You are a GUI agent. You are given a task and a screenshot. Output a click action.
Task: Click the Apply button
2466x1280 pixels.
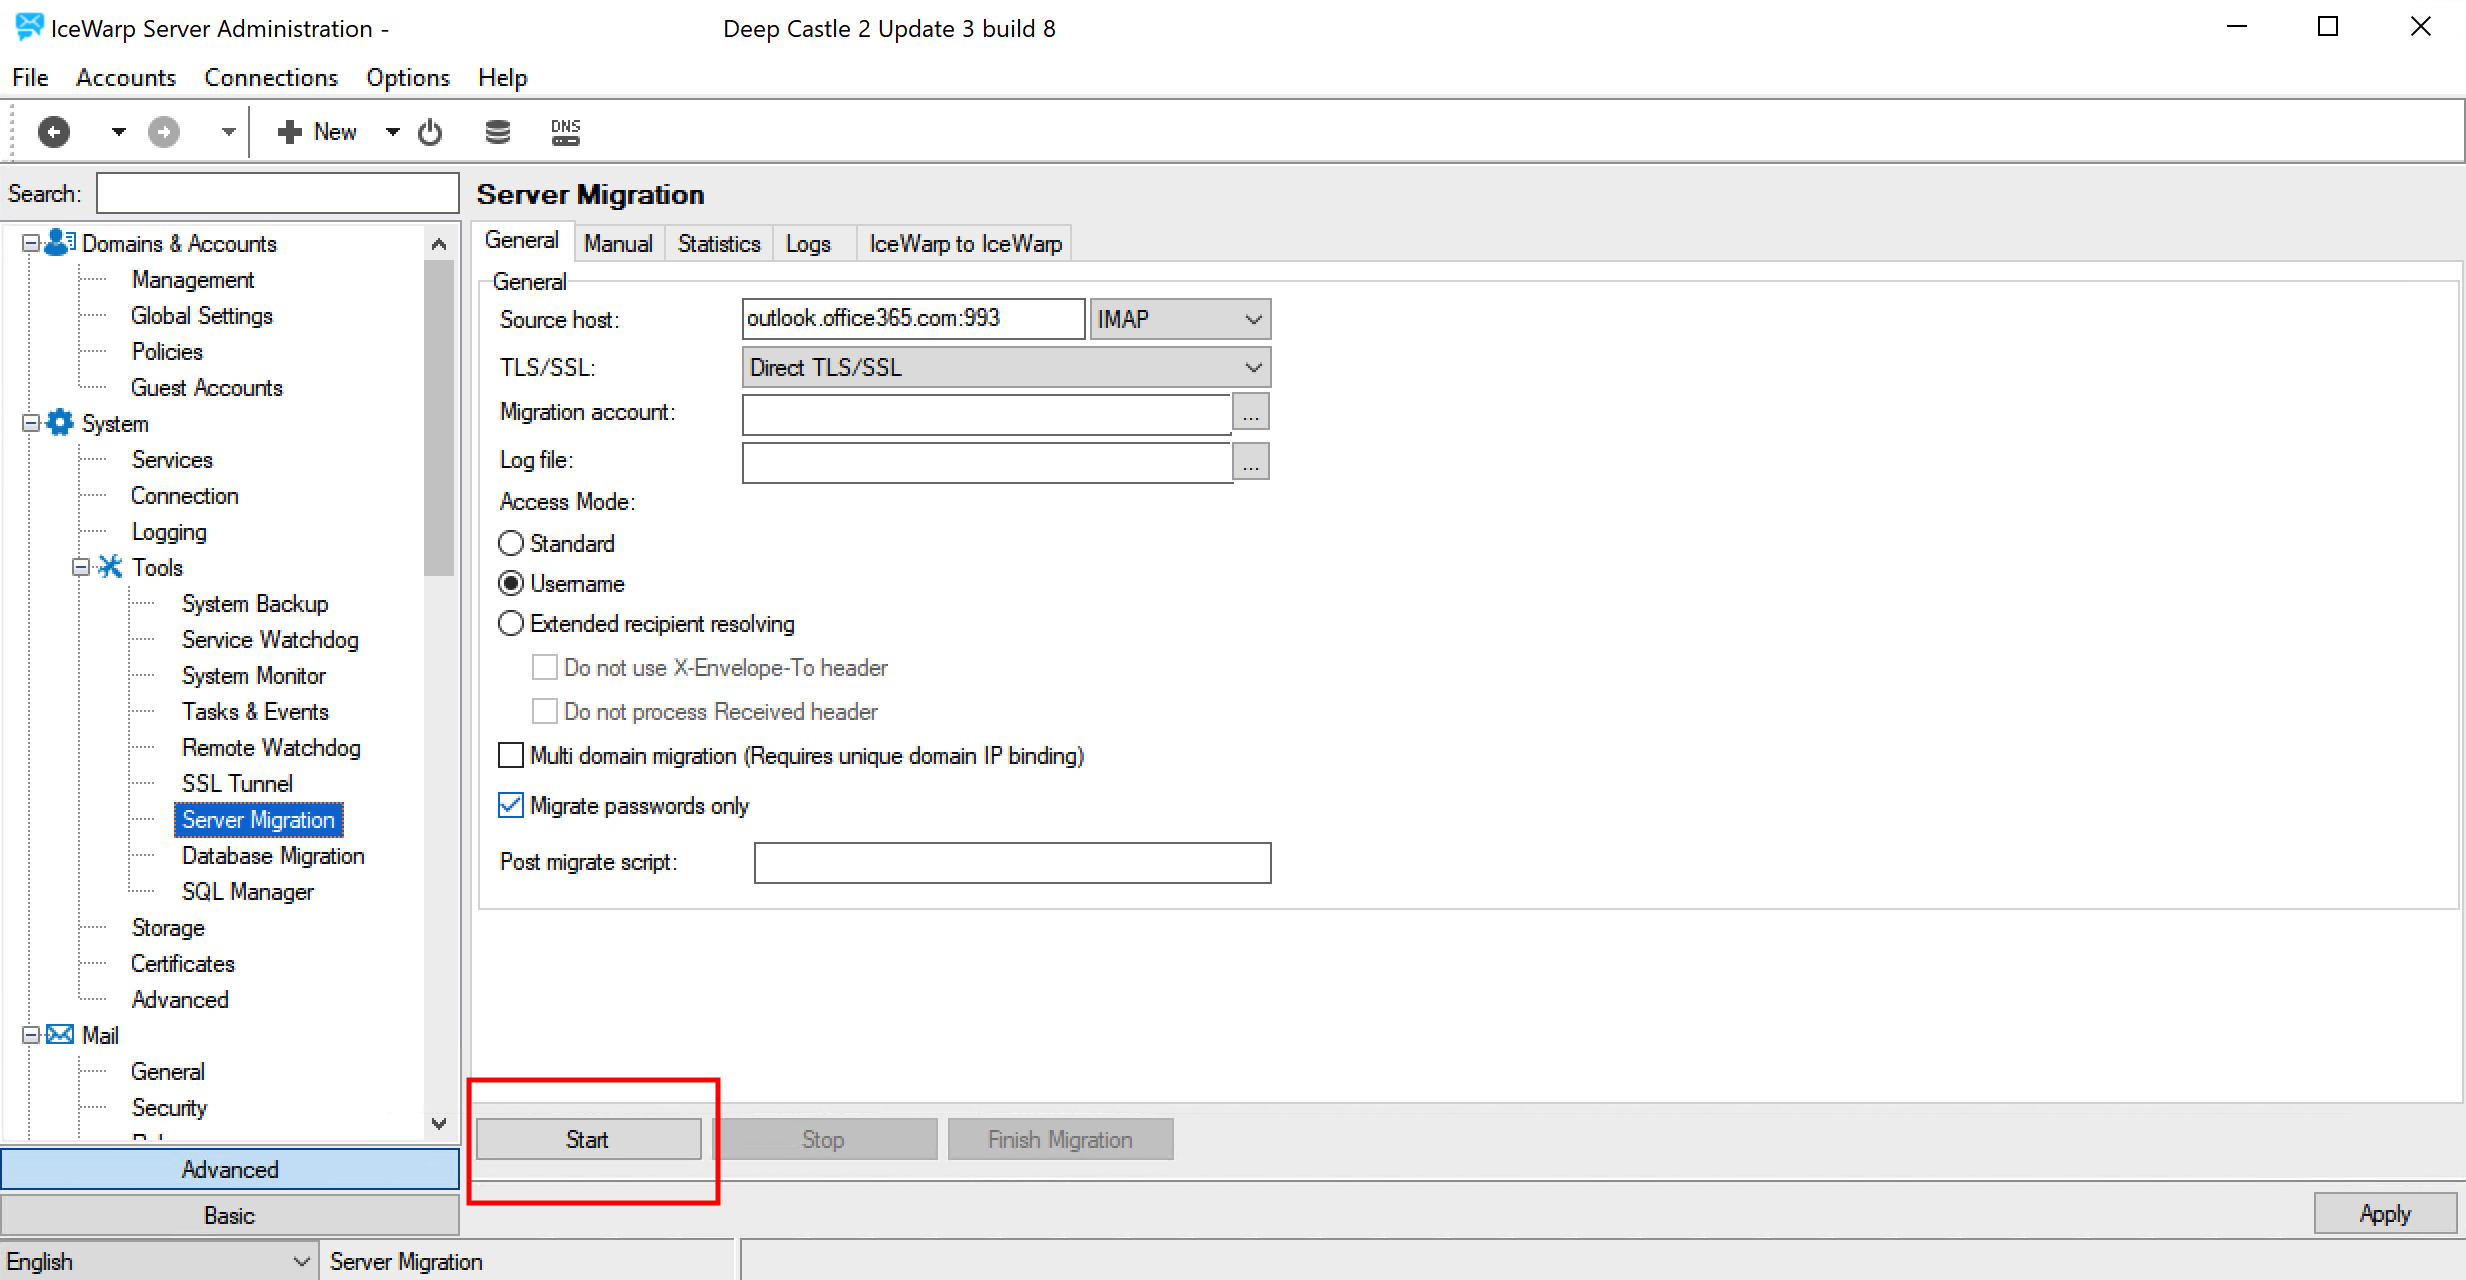point(2385,1213)
